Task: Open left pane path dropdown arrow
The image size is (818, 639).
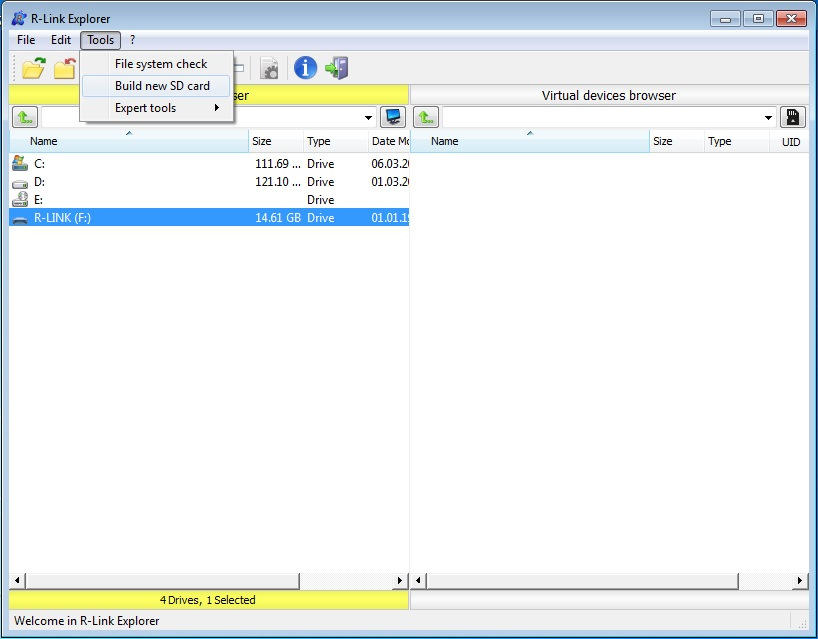Action: click(368, 118)
